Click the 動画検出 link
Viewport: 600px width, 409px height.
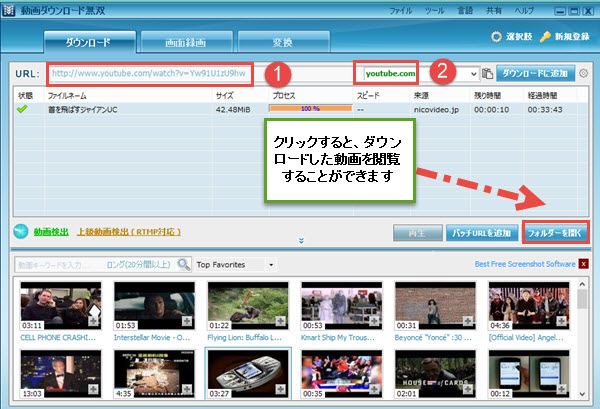pyautogui.click(x=51, y=232)
